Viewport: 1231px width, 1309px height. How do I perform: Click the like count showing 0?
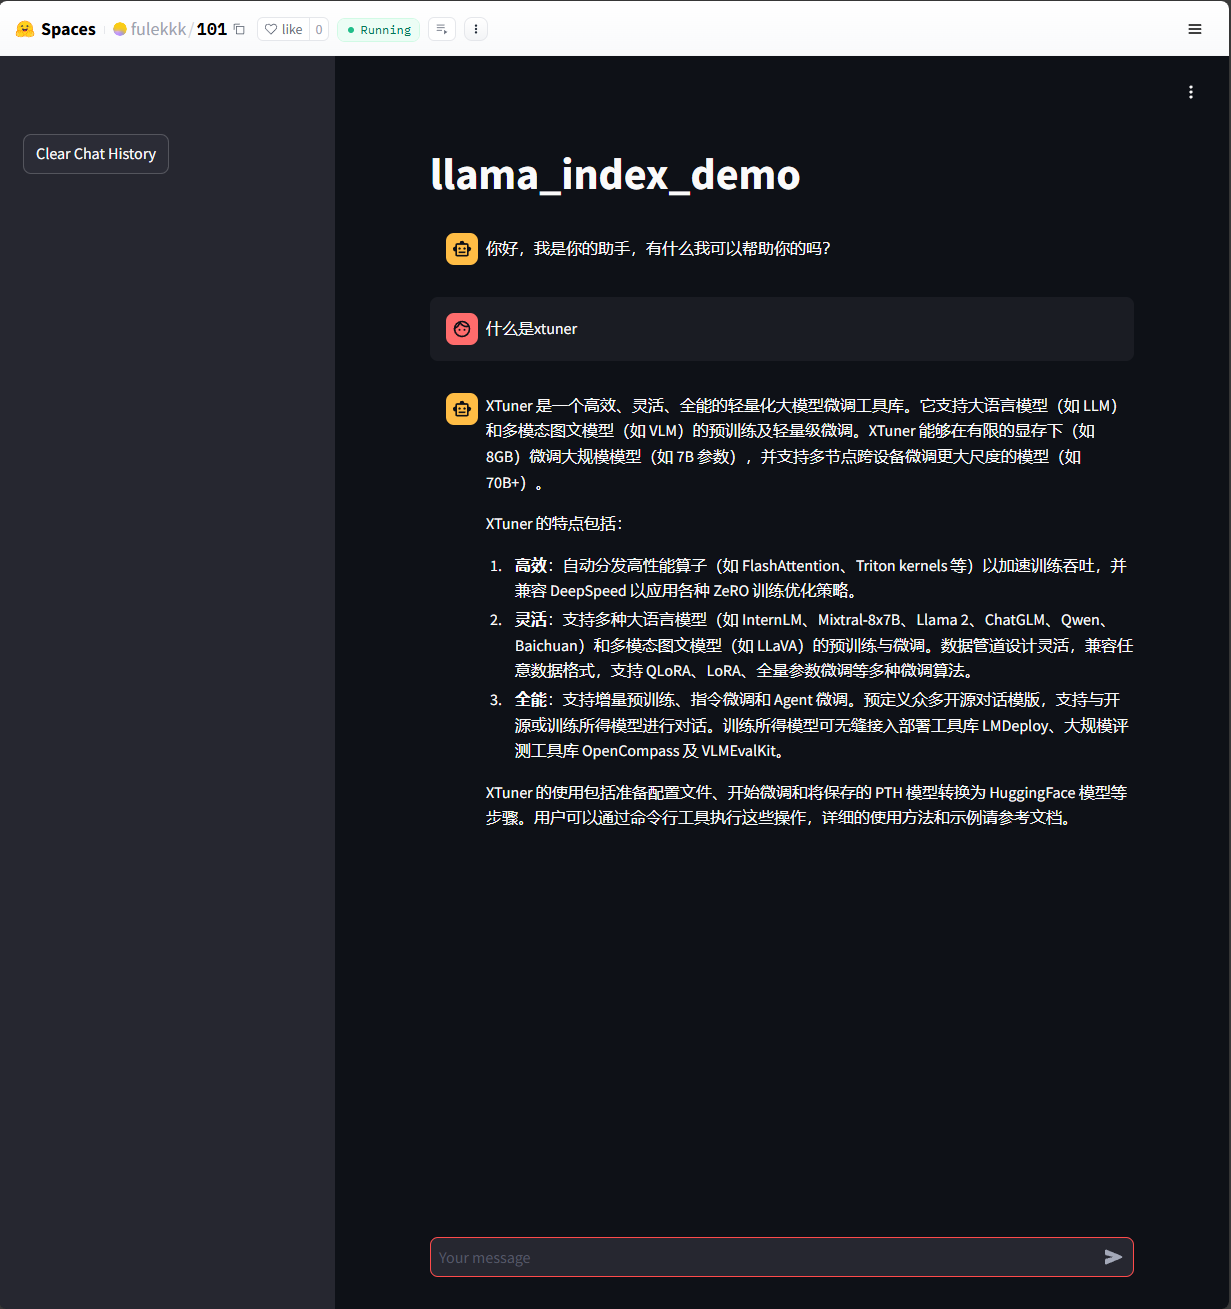tap(316, 29)
